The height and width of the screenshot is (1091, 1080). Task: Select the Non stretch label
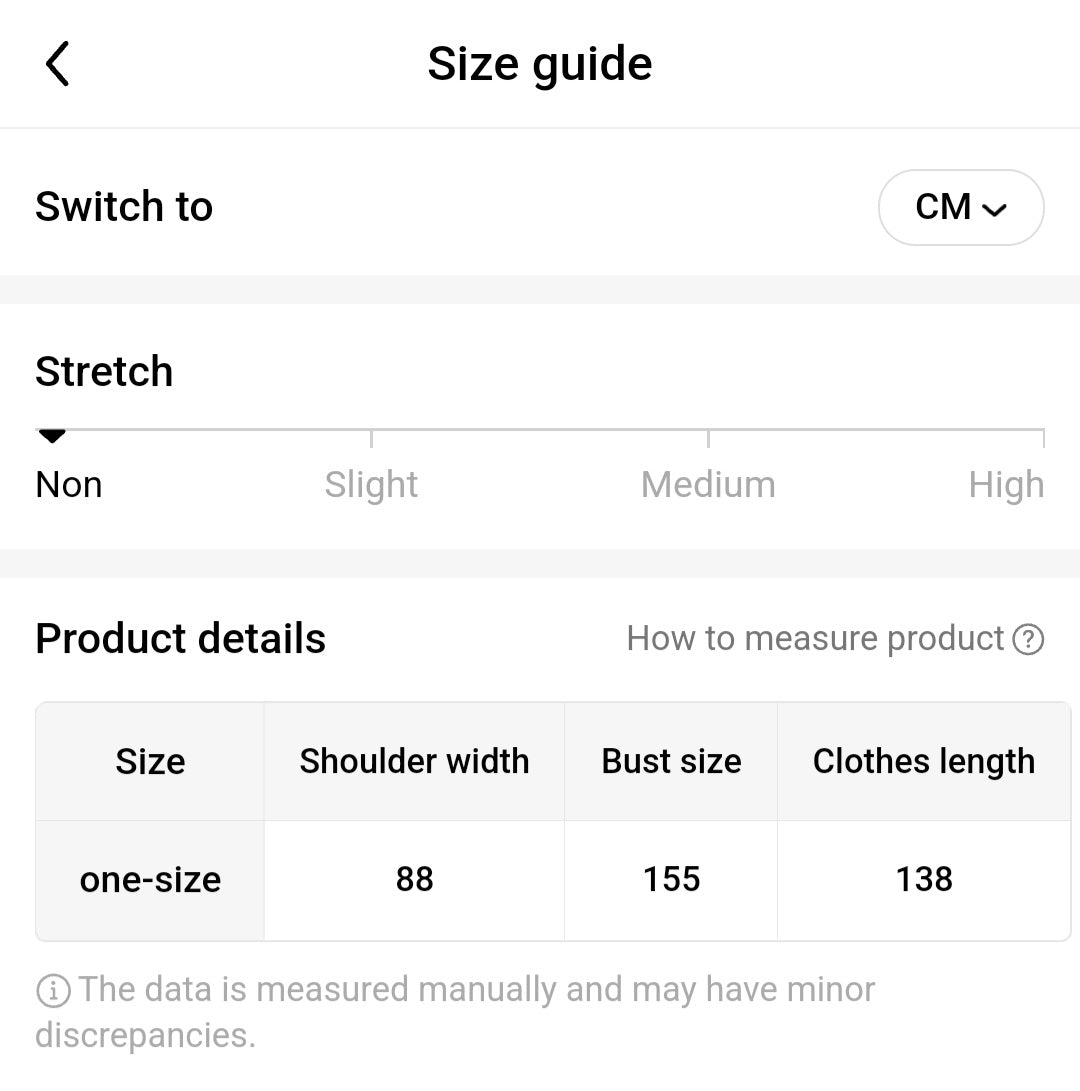pos(69,485)
